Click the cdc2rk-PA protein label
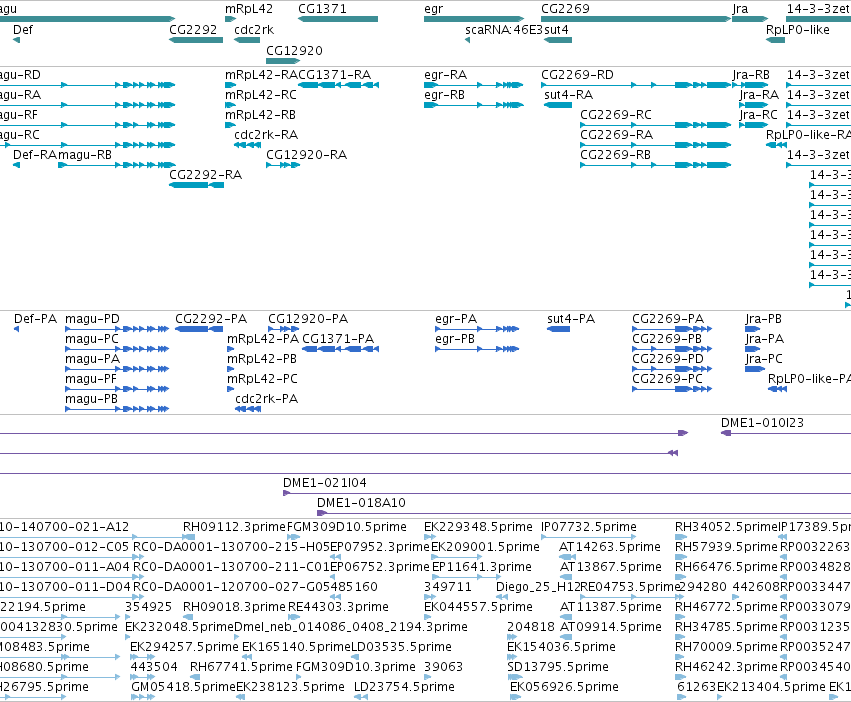The width and height of the screenshot is (851, 702). 266,399
